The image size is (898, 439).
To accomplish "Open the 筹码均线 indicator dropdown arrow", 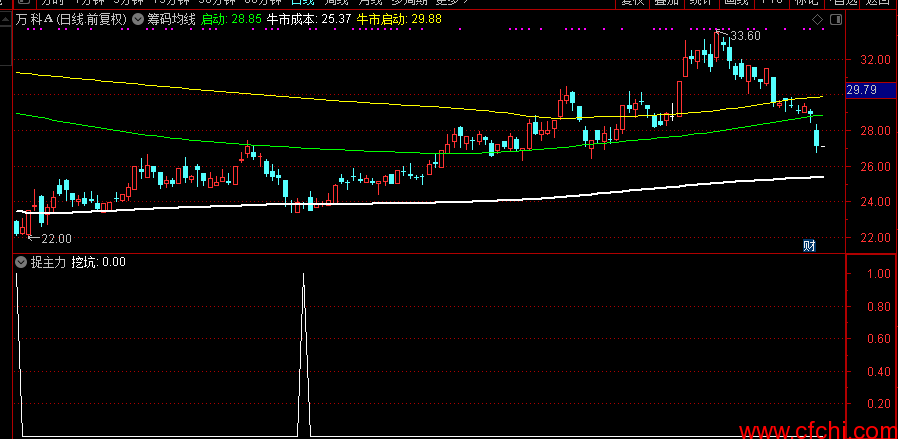I will (138, 20).
